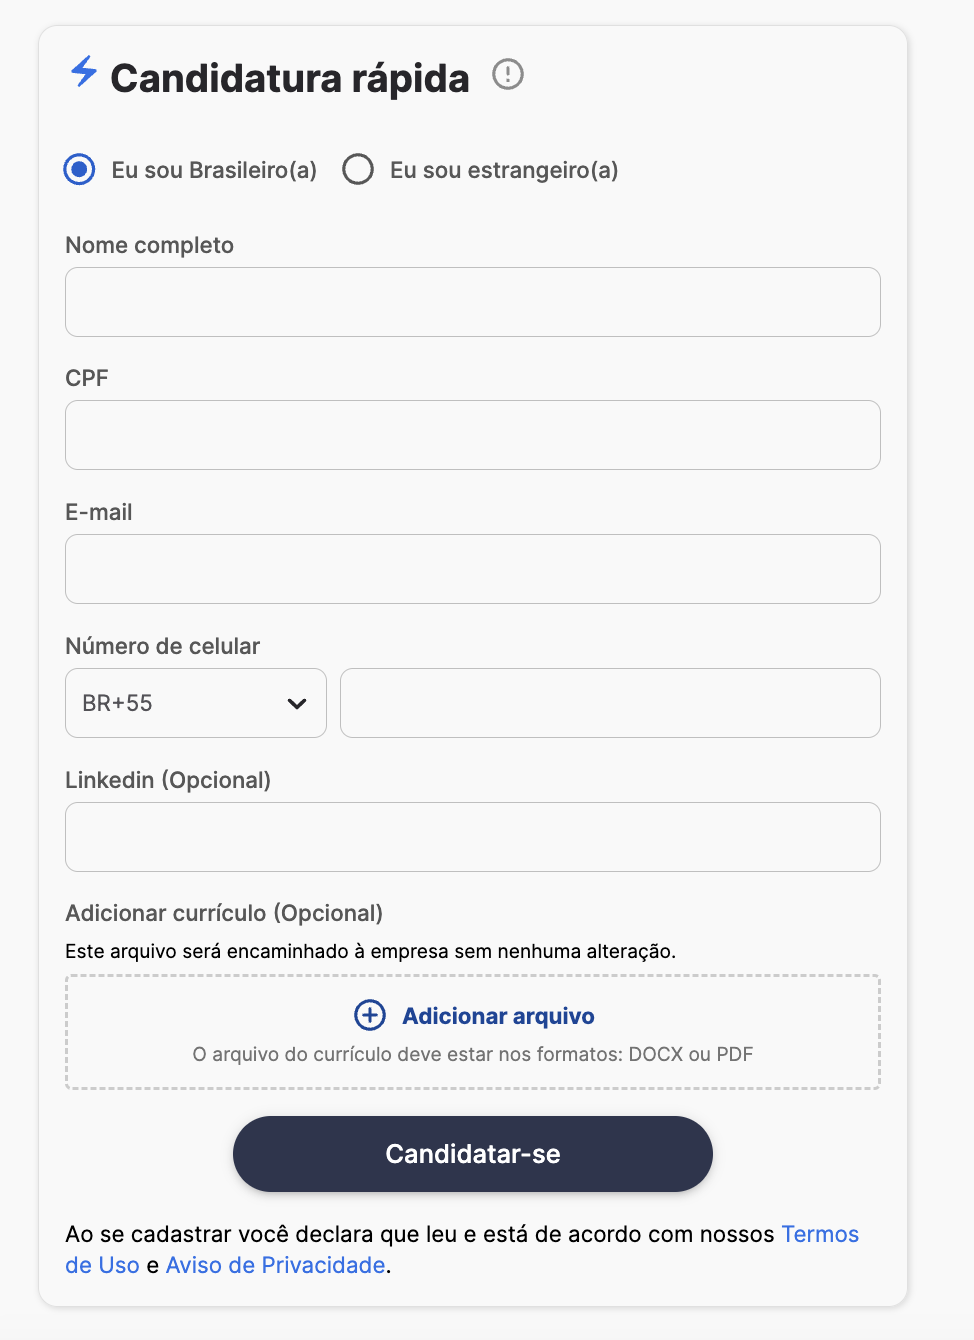Screen dimensions: 974x1340
Task: Select the "Eu sou estrangeiro(a)" radio button
Action: 358,170
